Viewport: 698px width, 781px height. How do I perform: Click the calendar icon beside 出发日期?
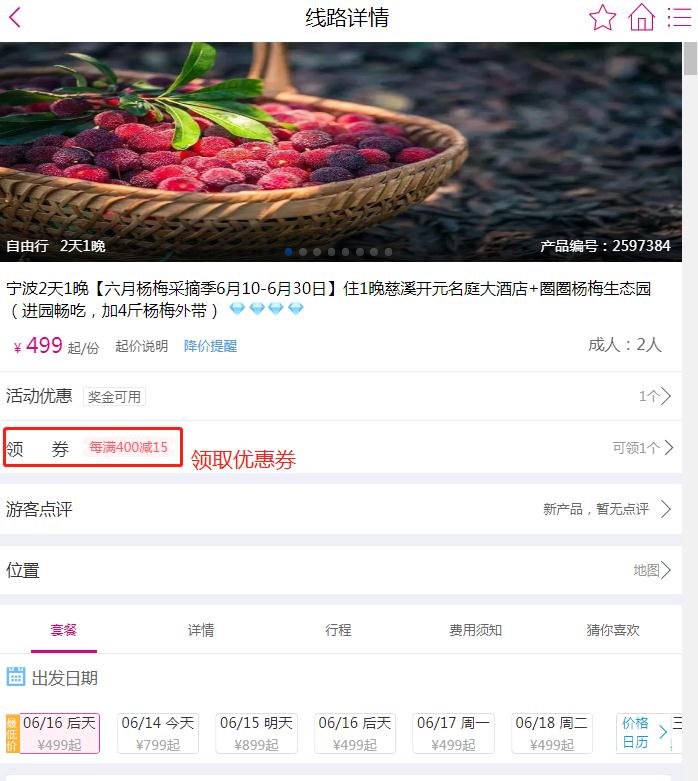15,676
